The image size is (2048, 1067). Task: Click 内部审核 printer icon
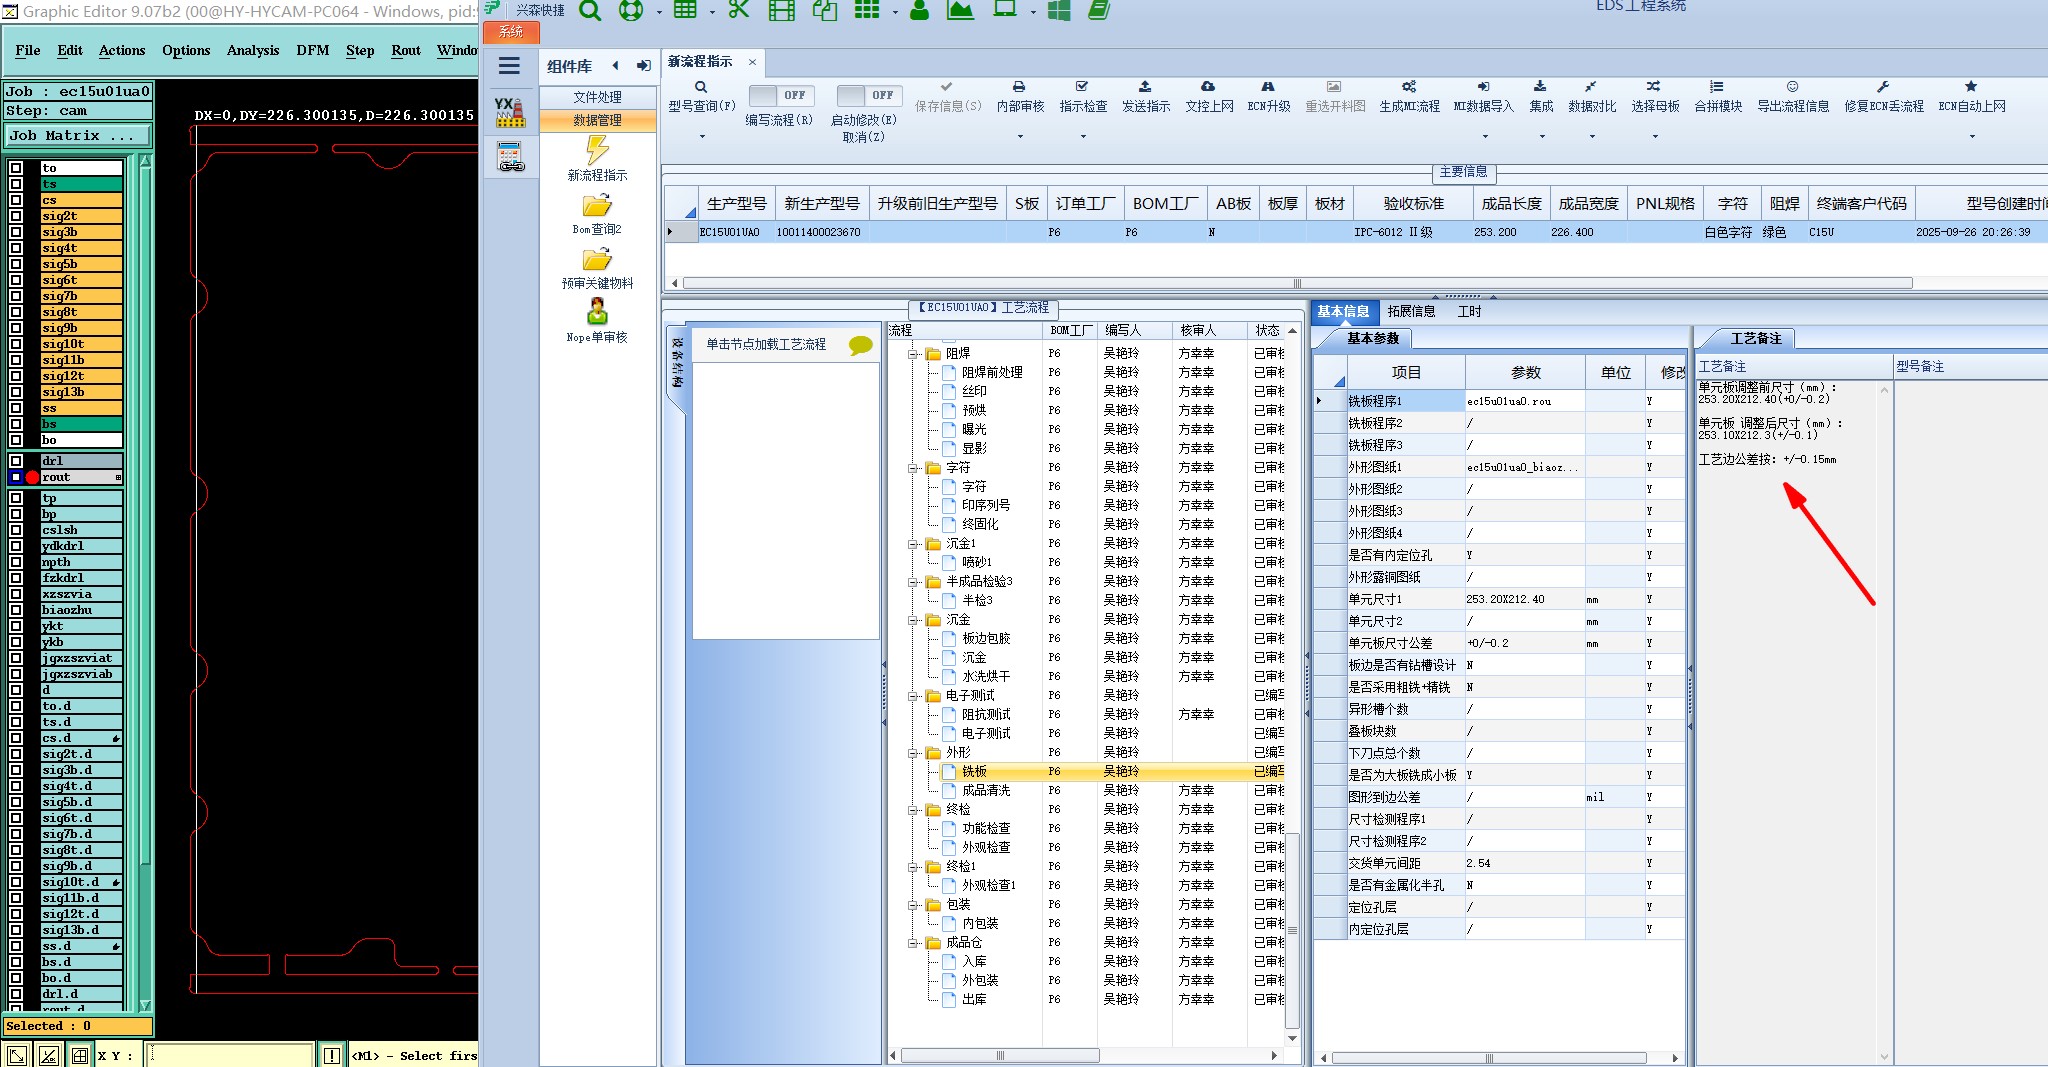click(x=1019, y=87)
